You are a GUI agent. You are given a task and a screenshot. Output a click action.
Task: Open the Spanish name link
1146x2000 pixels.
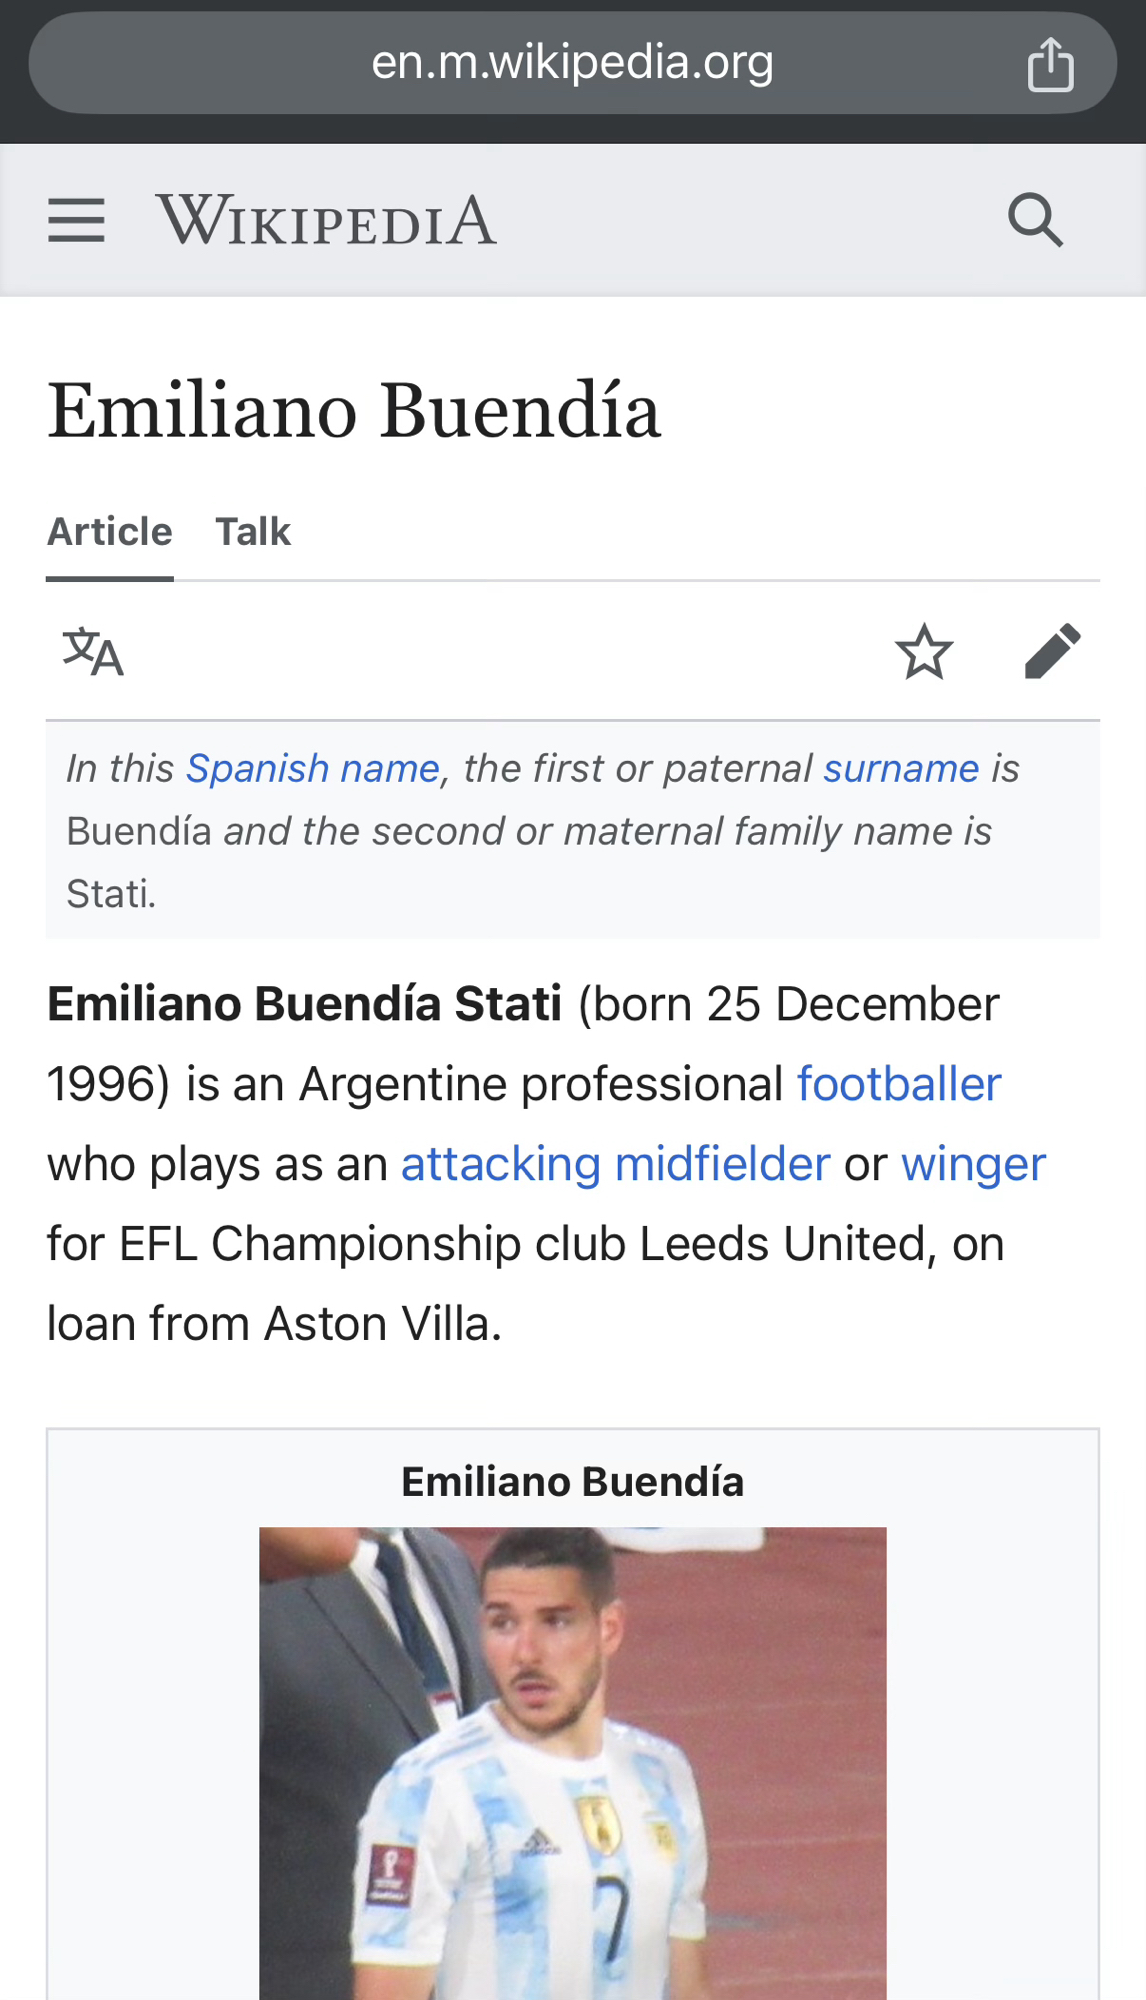tap(313, 769)
